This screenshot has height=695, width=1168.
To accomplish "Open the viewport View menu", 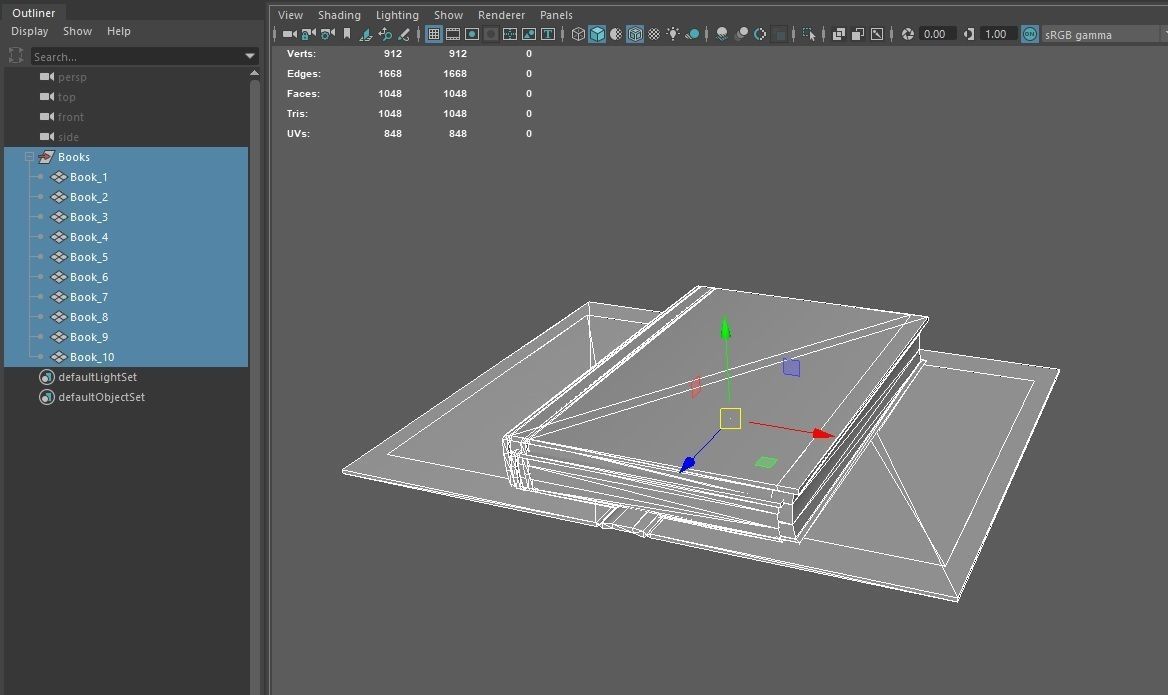I will pos(291,15).
